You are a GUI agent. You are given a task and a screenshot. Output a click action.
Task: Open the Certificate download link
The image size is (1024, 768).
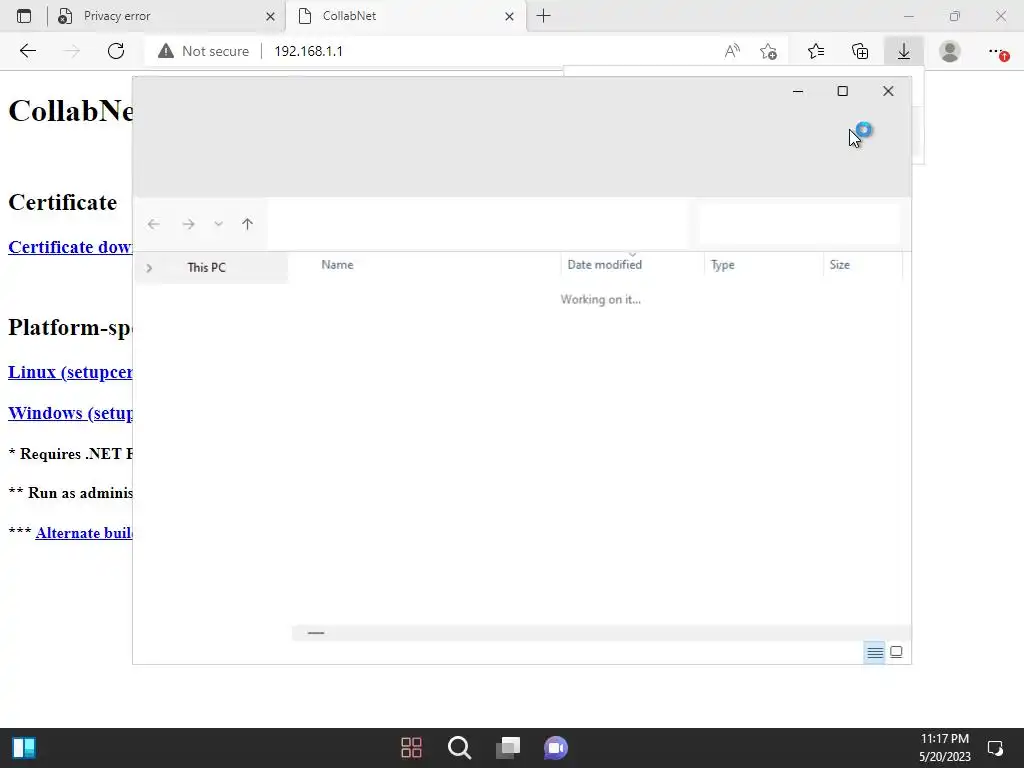(70, 247)
